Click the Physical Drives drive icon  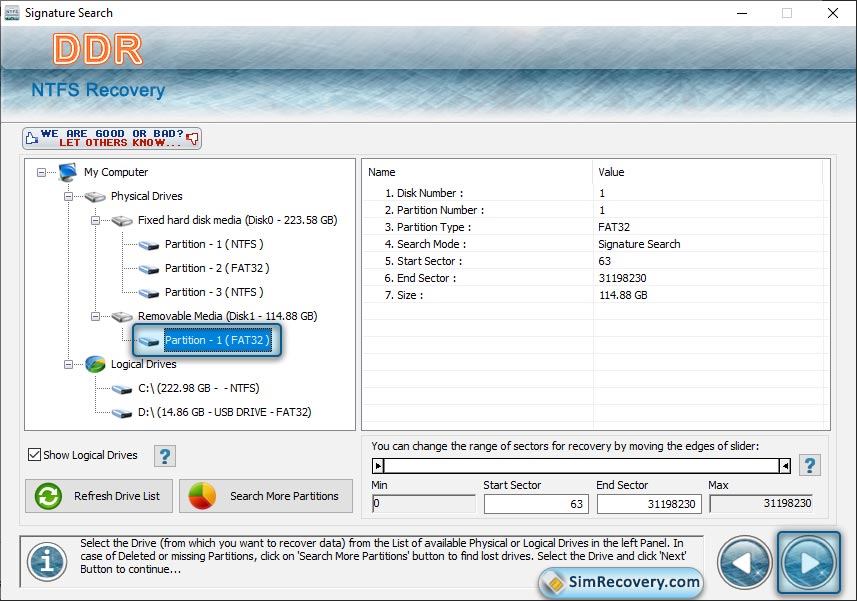click(x=95, y=197)
